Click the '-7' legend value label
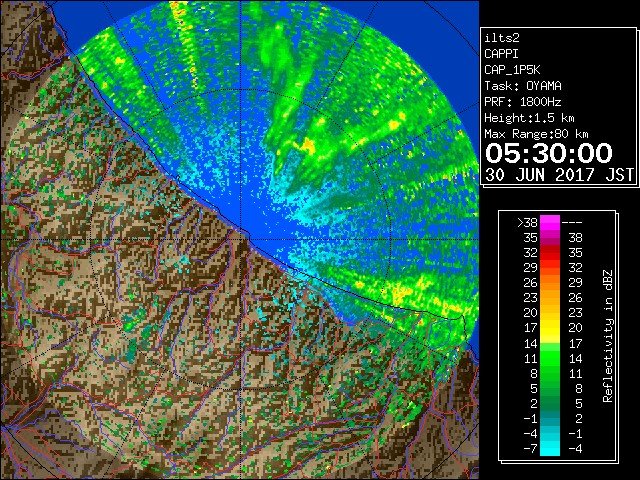The width and height of the screenshot is (640, 480). [530, 448]
